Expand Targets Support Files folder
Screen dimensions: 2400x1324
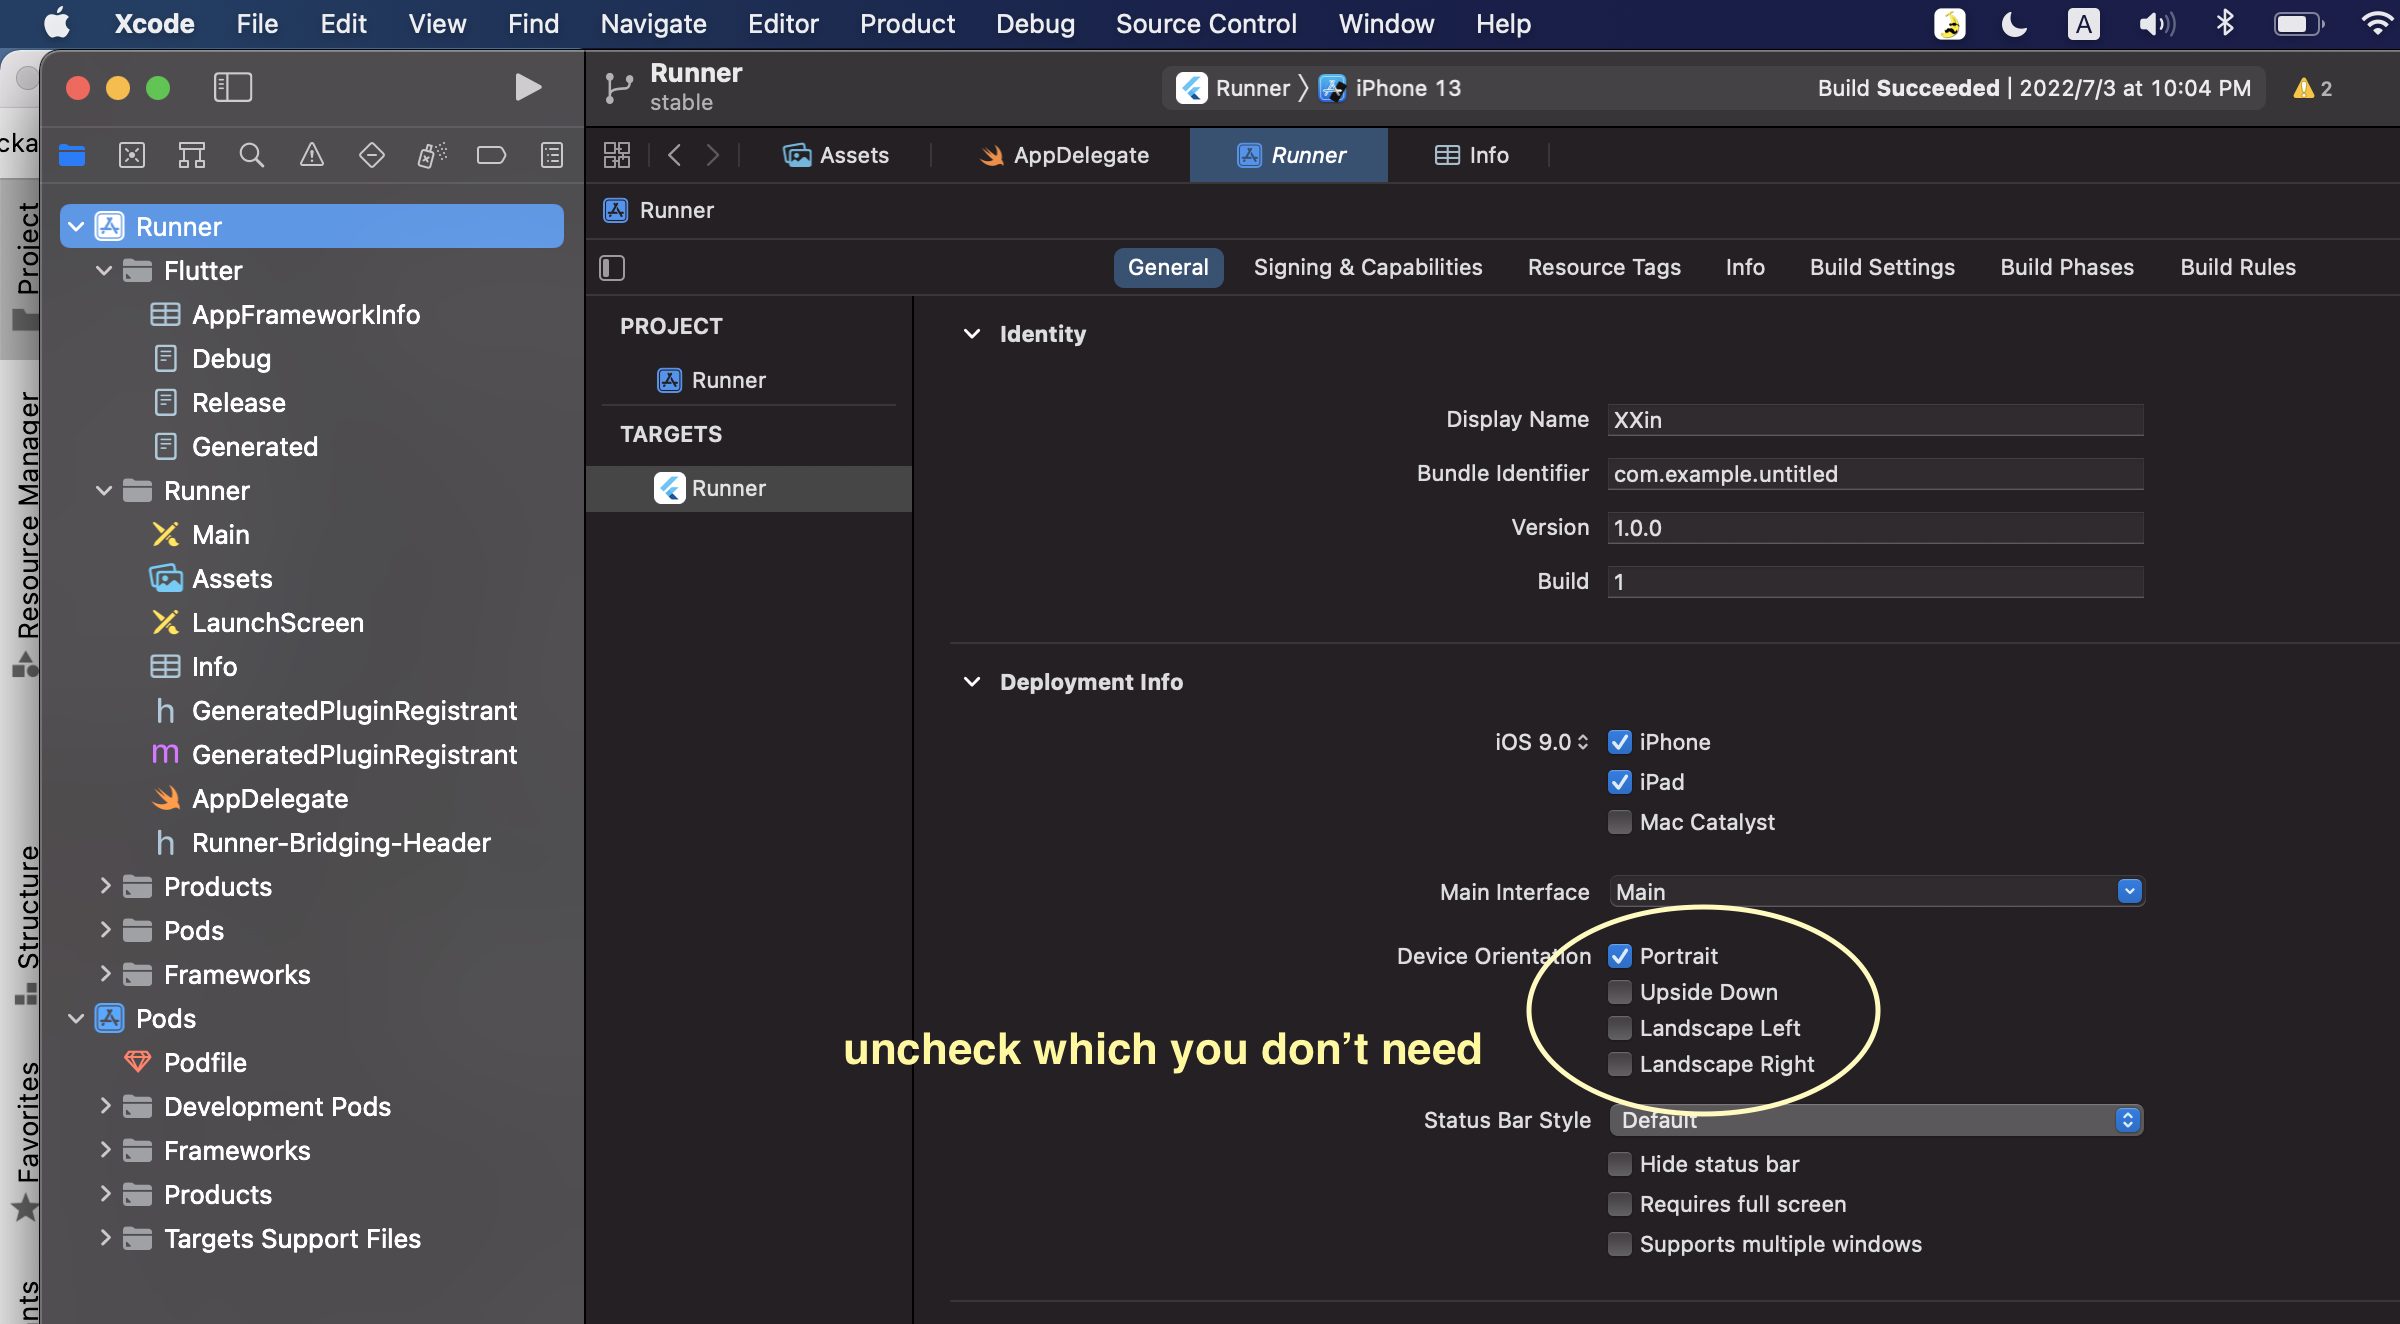point(104,1238)
